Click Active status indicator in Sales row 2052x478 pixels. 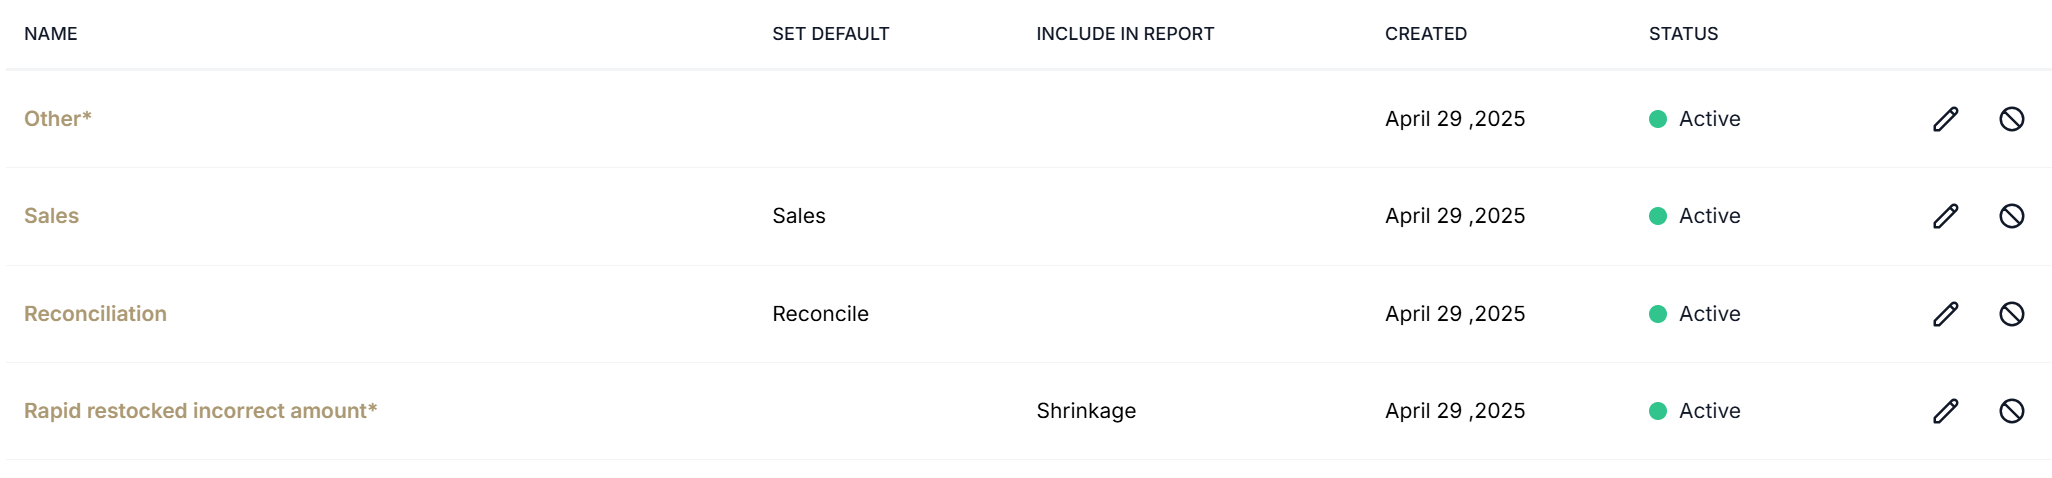[x=1695, y=216]
